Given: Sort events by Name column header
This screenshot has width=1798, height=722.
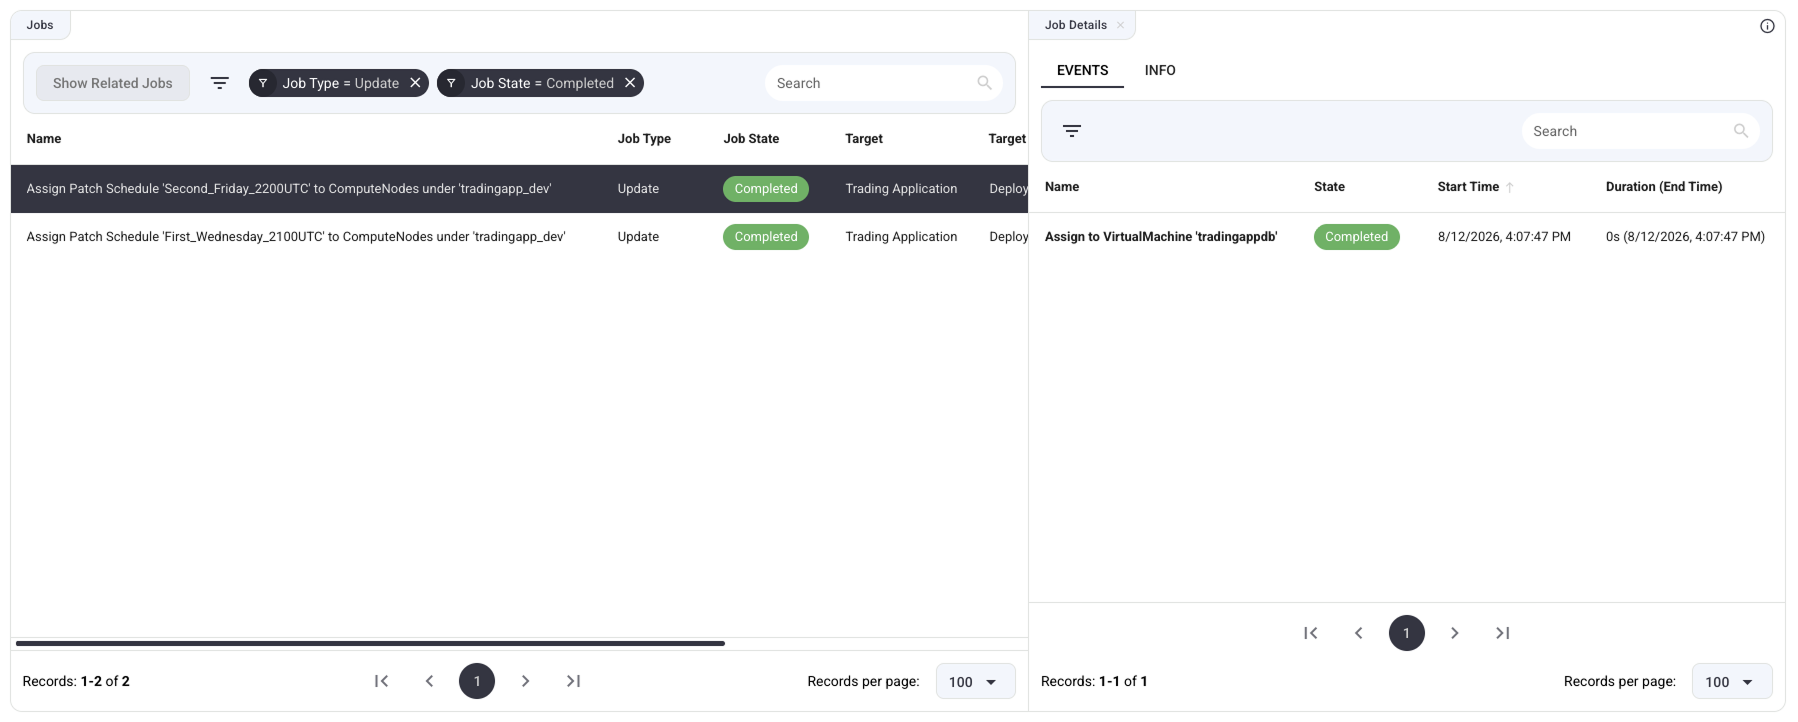Looking at the screenshot, I should pos(1062,187).
